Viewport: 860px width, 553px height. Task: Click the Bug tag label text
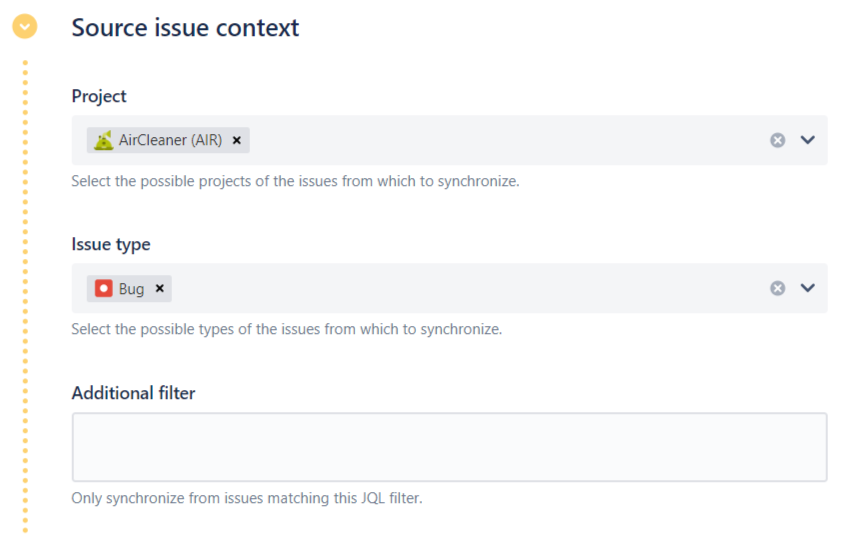point(131,288)
